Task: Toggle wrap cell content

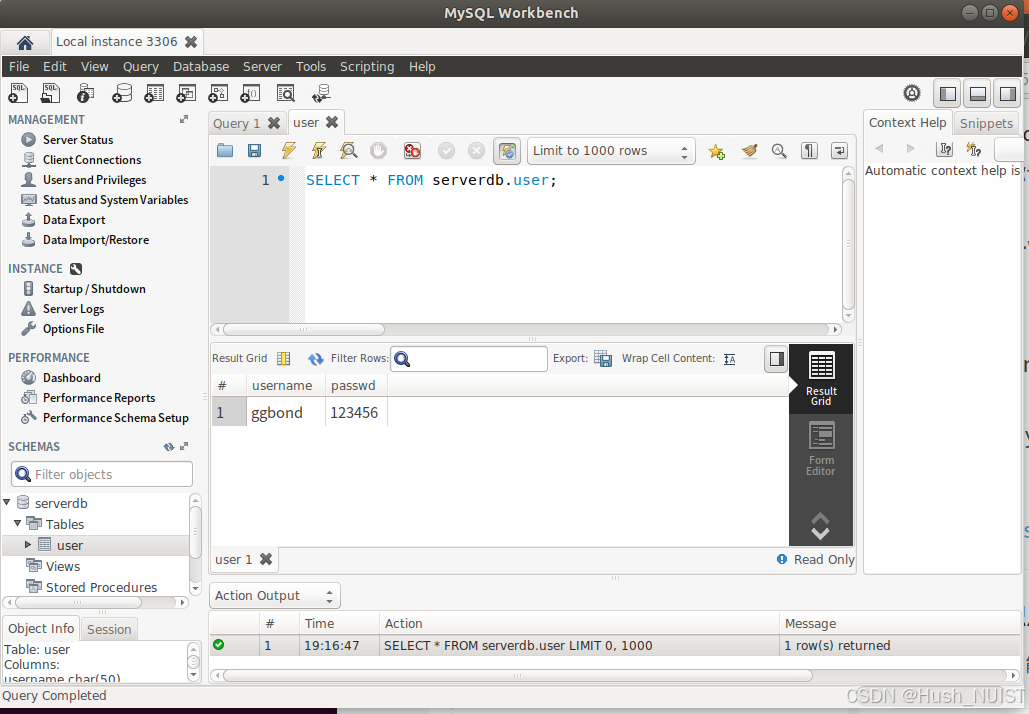Action: pyautogui.click(x=730, y=359)
